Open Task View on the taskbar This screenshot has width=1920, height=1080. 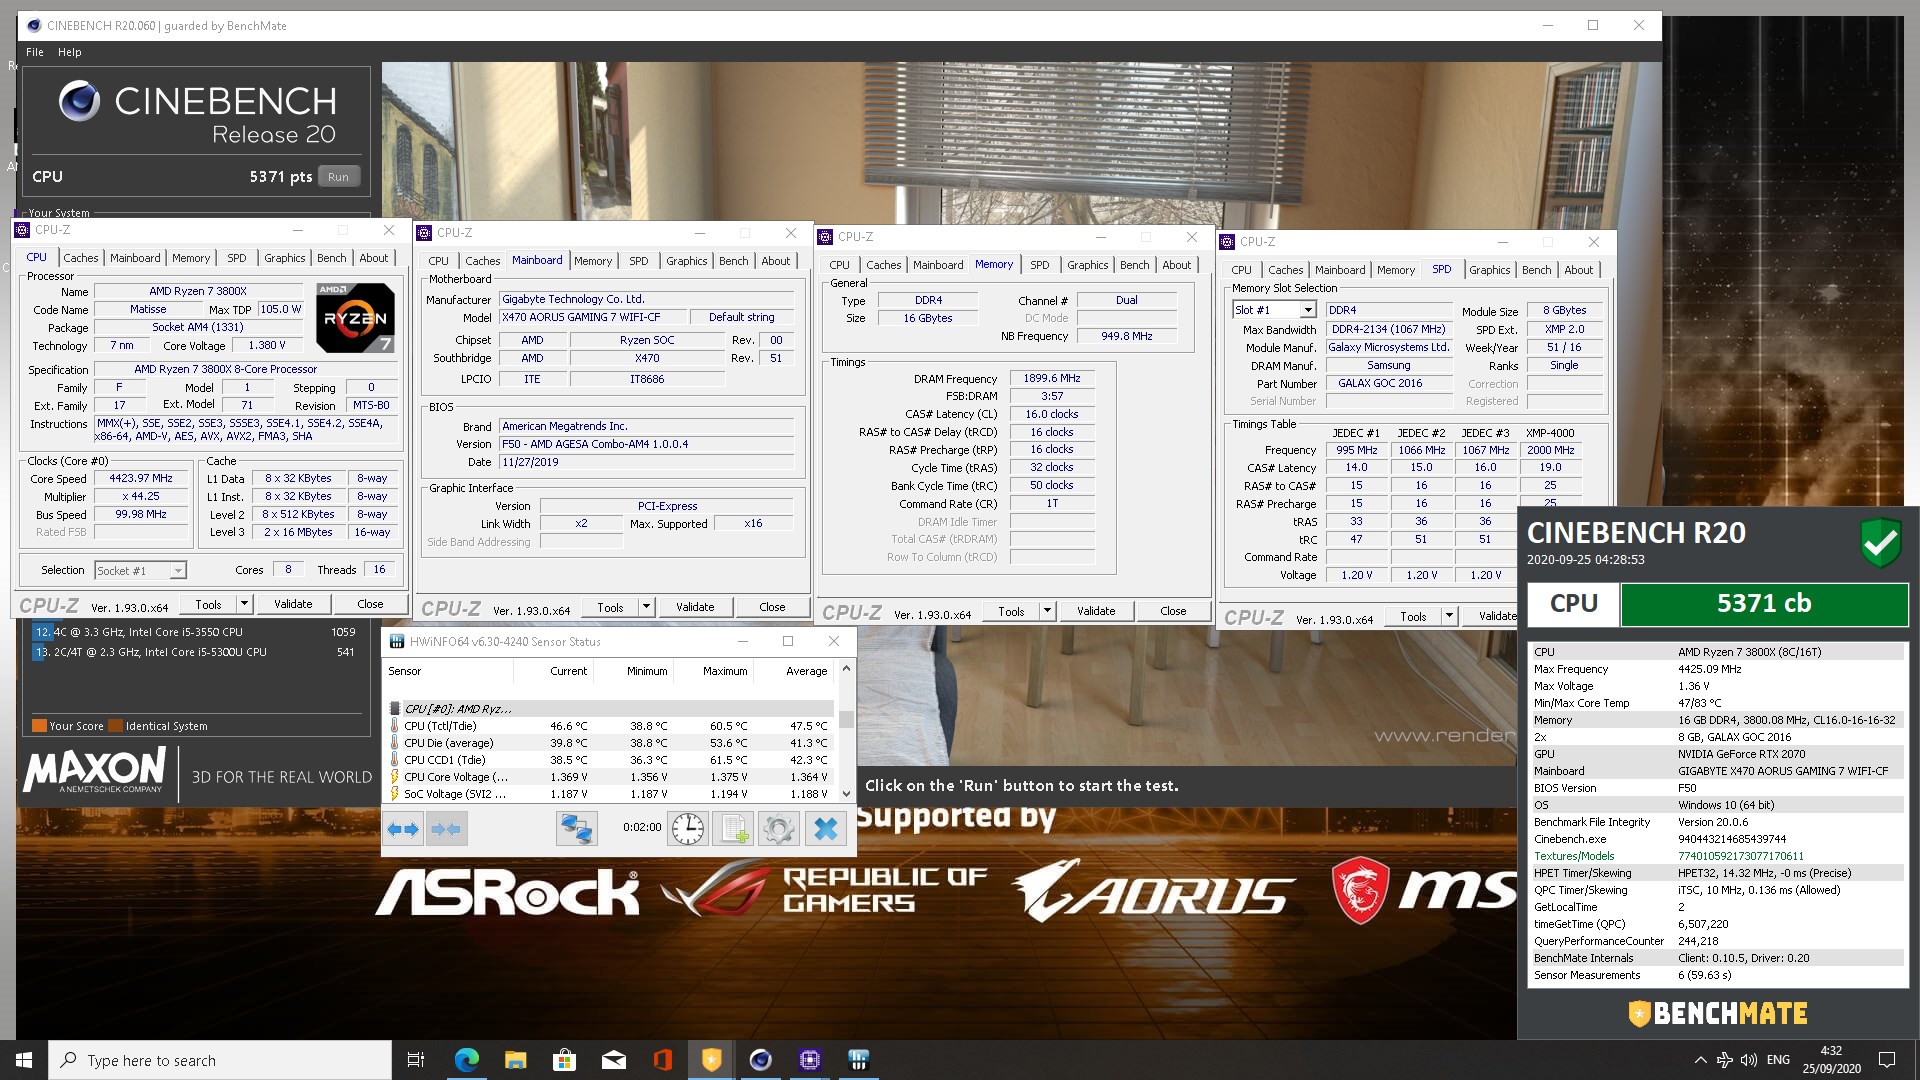(416, 1060)
